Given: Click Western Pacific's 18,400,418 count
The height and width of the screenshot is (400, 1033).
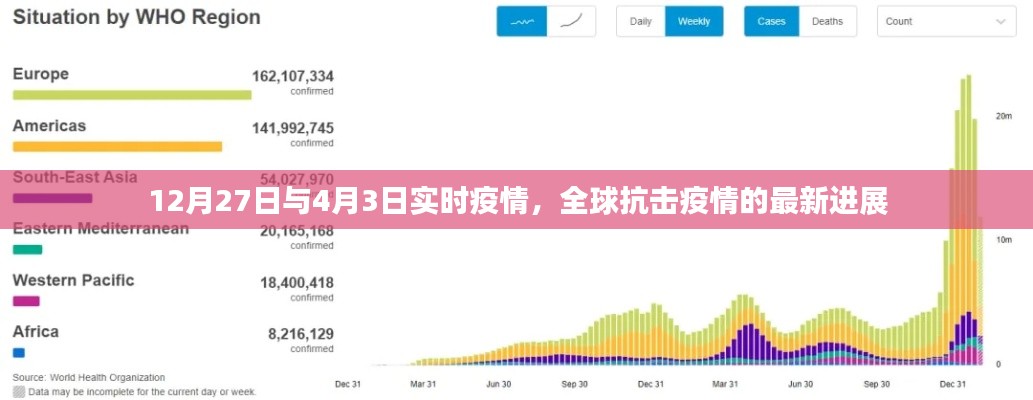Looking at the screenshot, I should tap(296, 283).
